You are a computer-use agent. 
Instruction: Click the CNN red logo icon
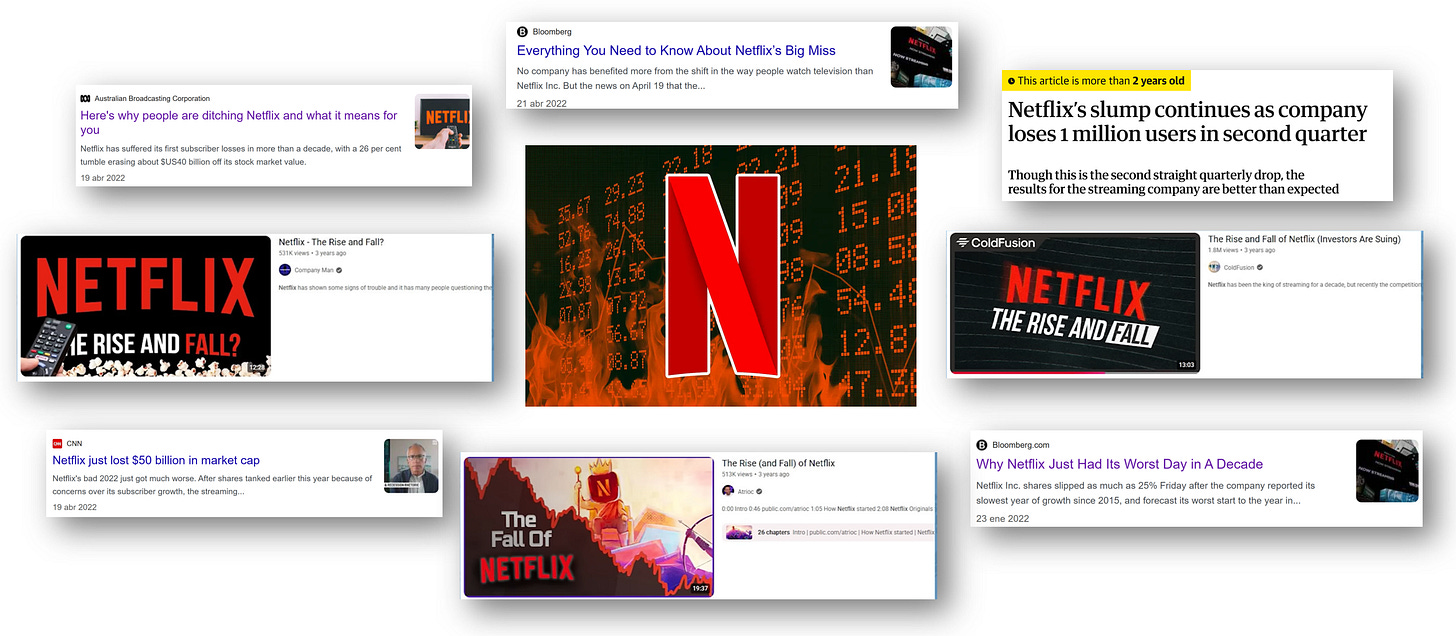pyautogui.click(x=57, y=443)
